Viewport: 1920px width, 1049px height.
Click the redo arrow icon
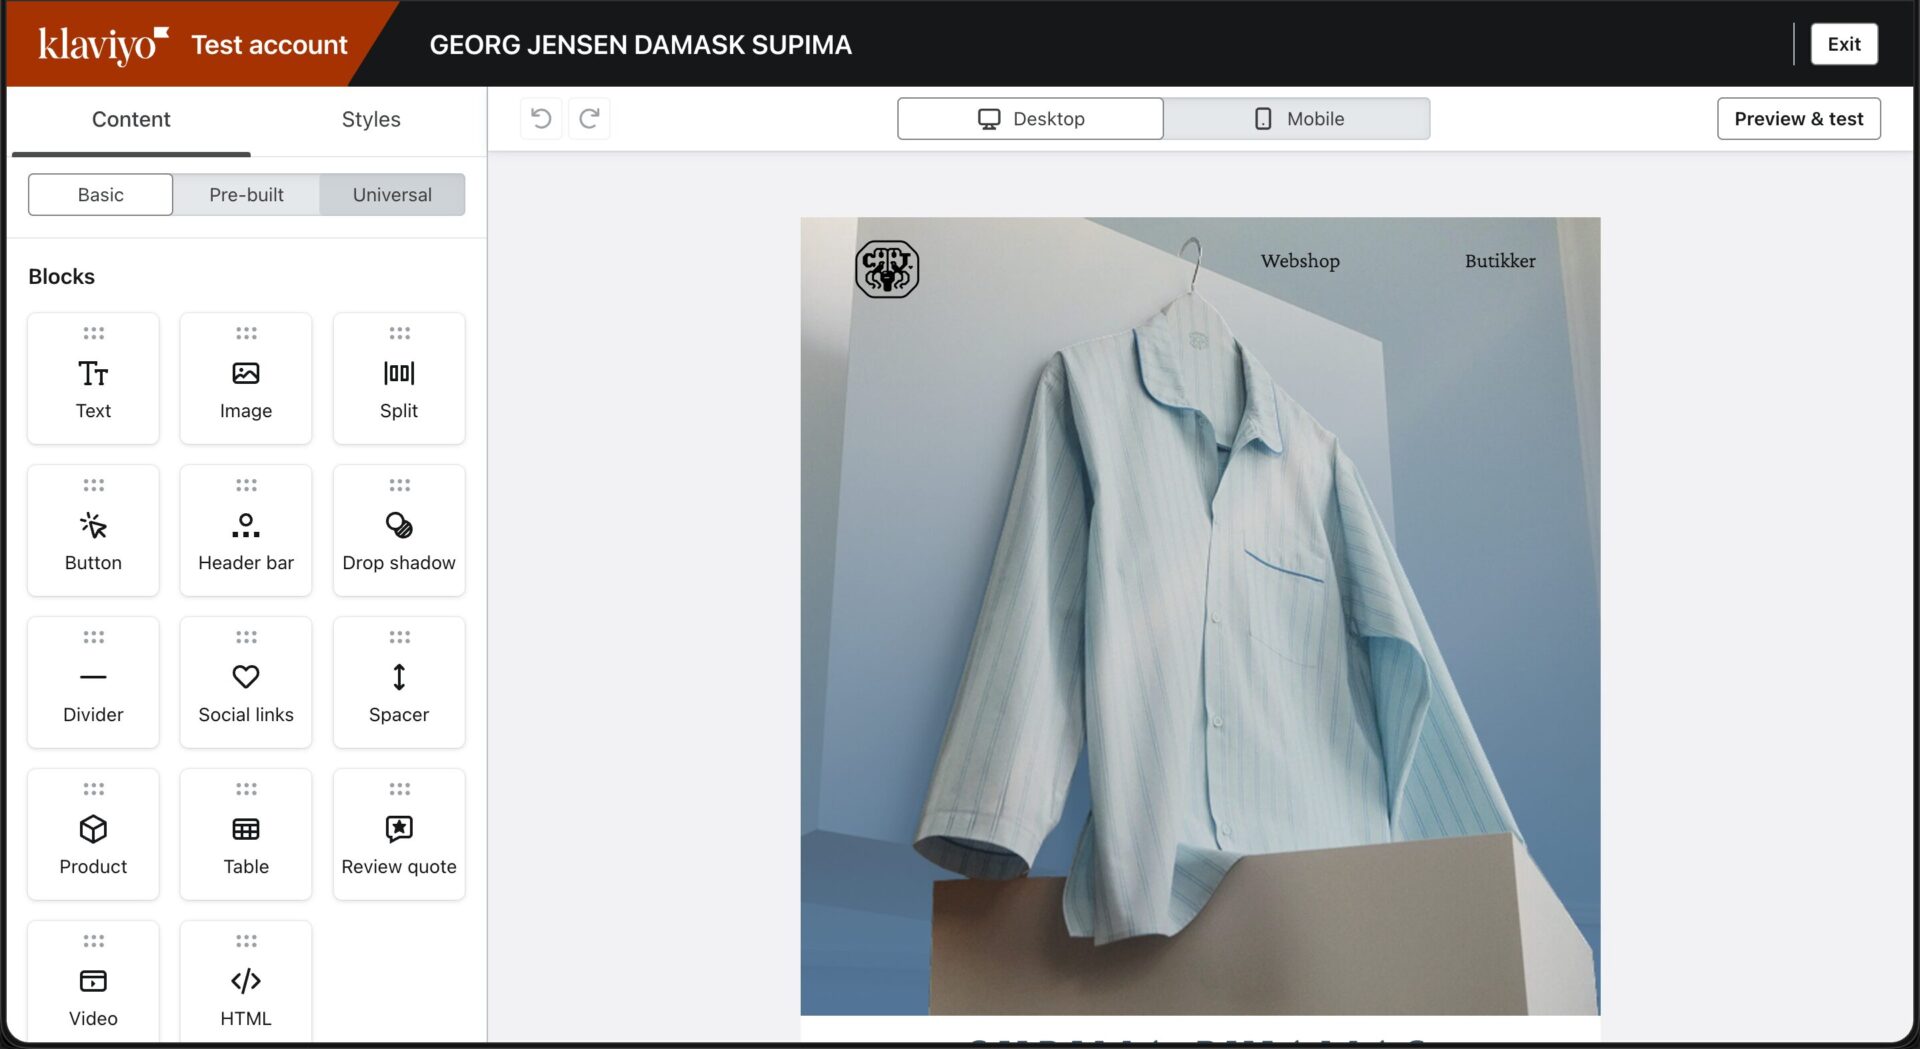tap(589, 119)
